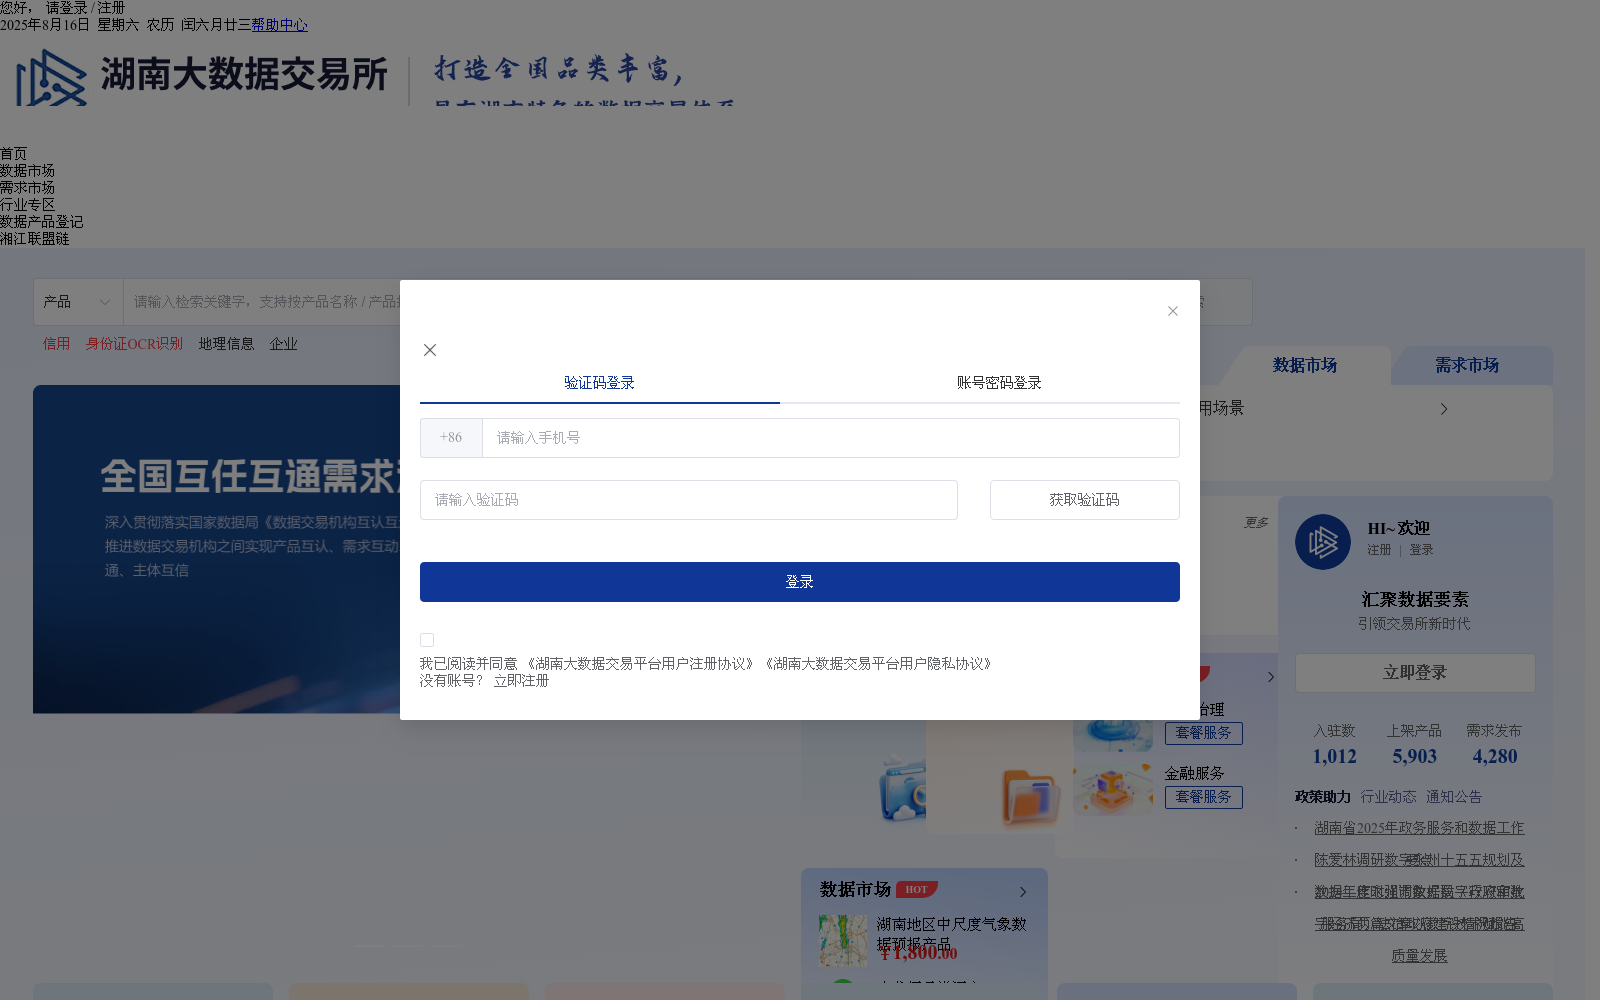Click 注册 under HI~欢迎
Screen dimensions: 1600x1000
(x=1379, y=550)
